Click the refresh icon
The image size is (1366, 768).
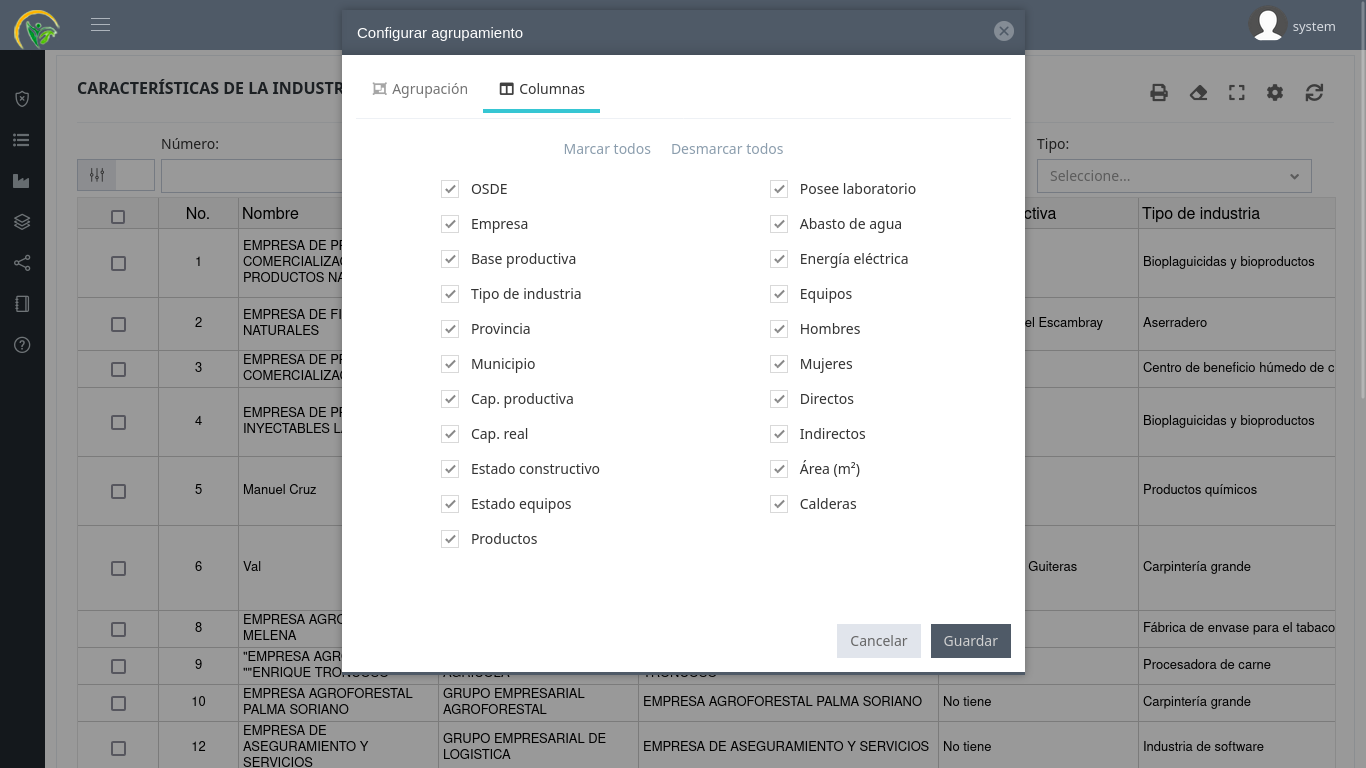tap(1314, 93)
